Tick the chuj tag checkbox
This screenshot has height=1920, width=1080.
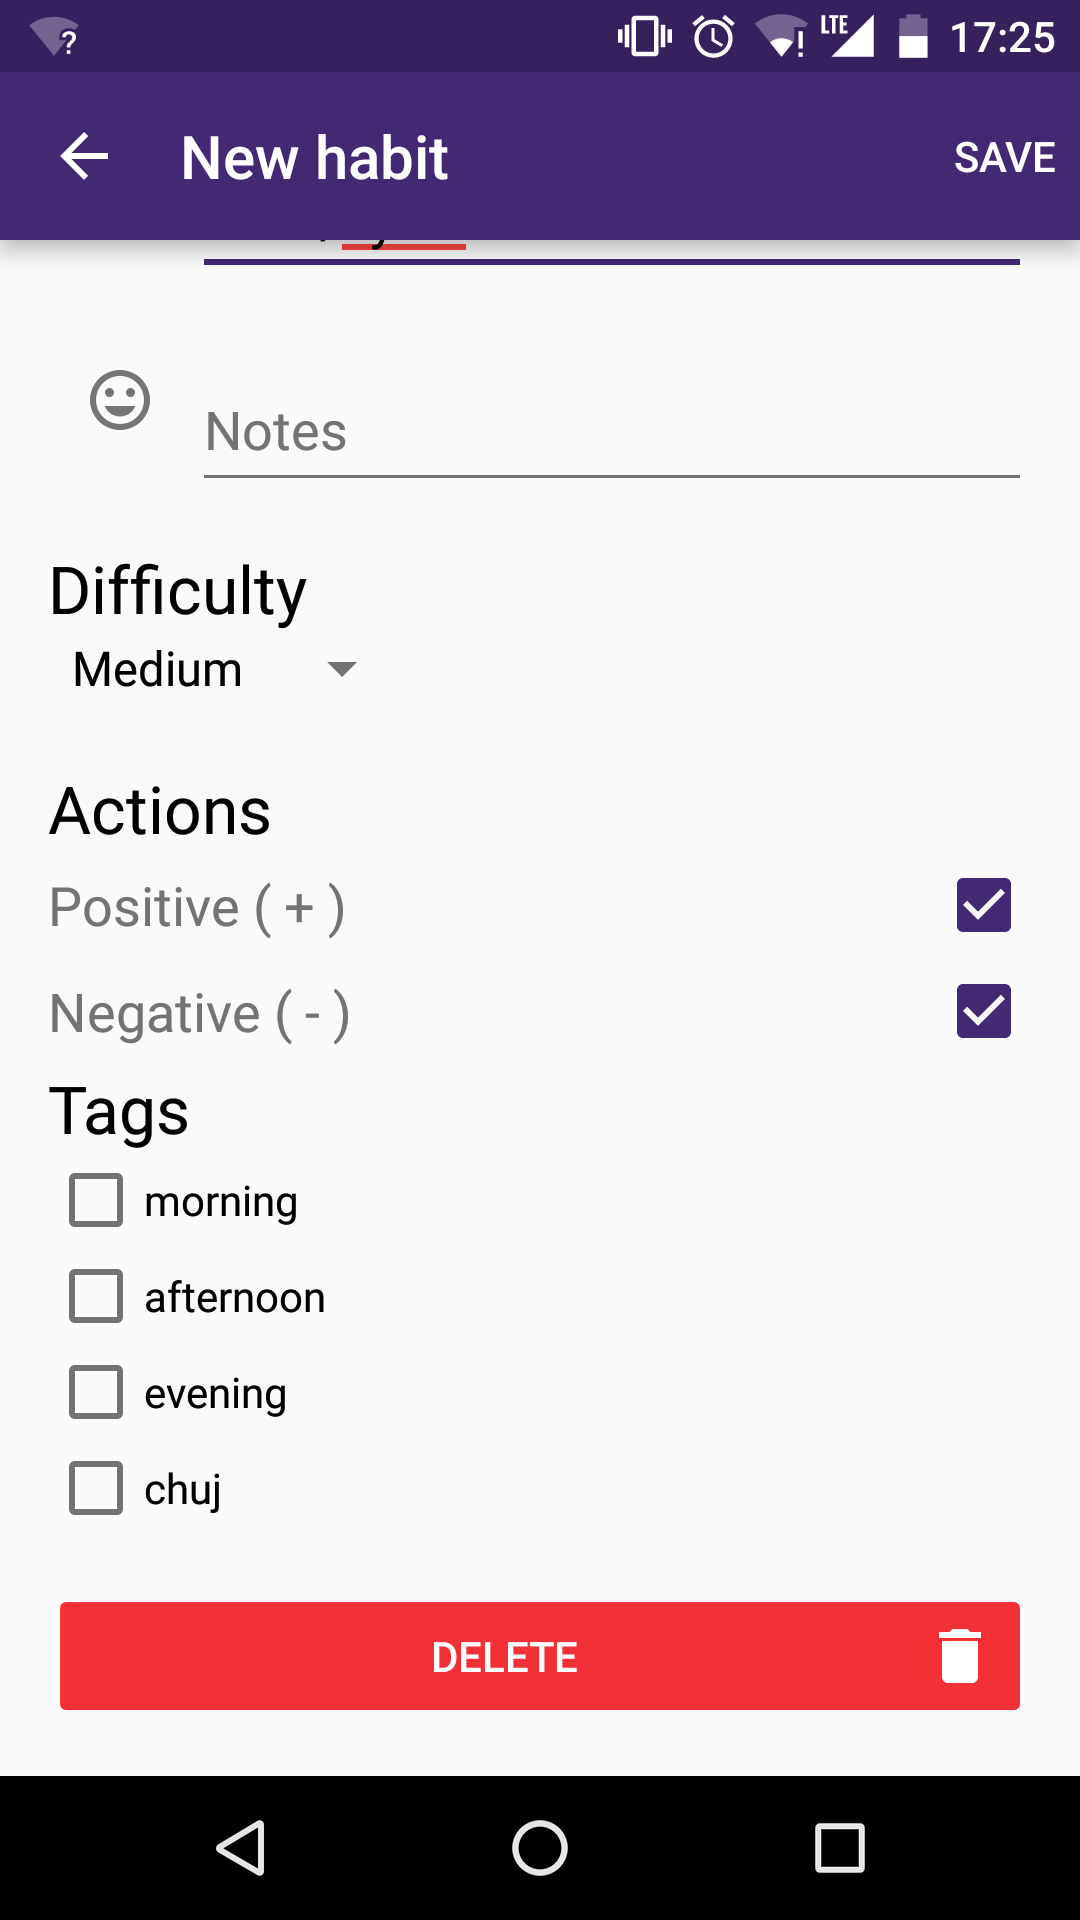point(96,1488)
